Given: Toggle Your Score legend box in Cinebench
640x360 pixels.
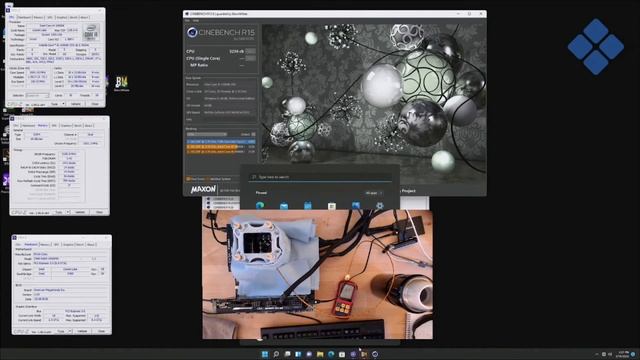Looking at the screenshot, I should (x=188, y=179).
